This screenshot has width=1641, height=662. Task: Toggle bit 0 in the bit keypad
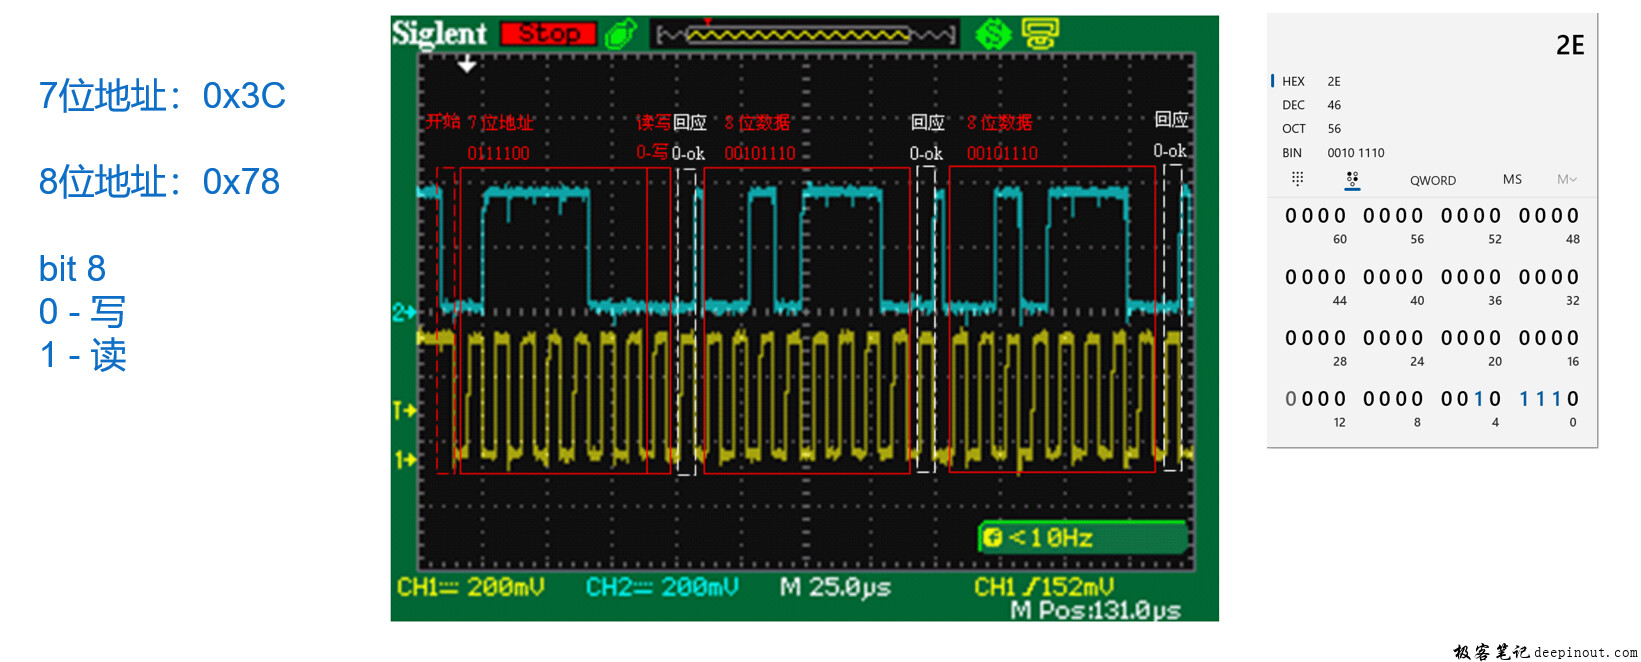pyautogui.click(x=1573, y=399)
